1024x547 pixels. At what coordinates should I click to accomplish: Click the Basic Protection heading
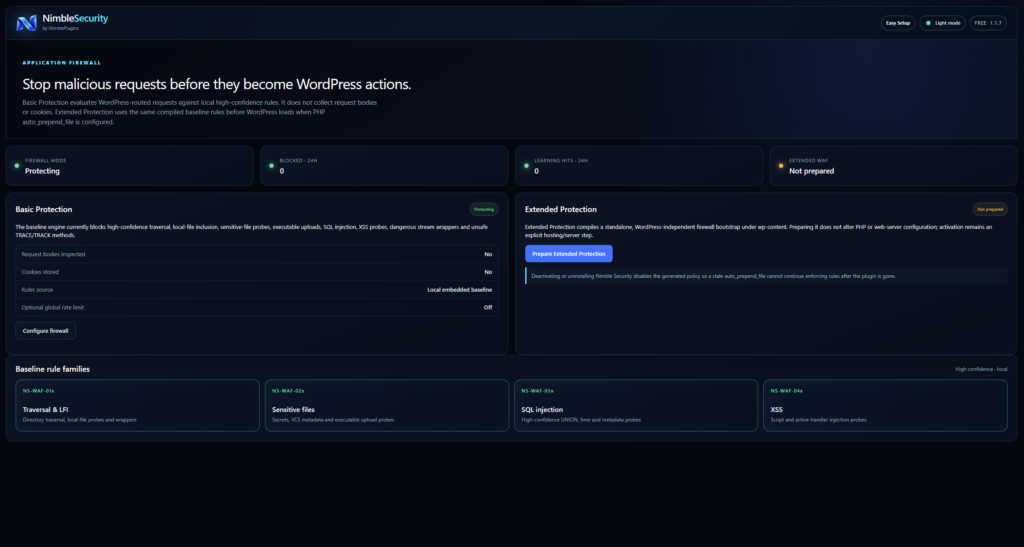click(x=44, y=210)
